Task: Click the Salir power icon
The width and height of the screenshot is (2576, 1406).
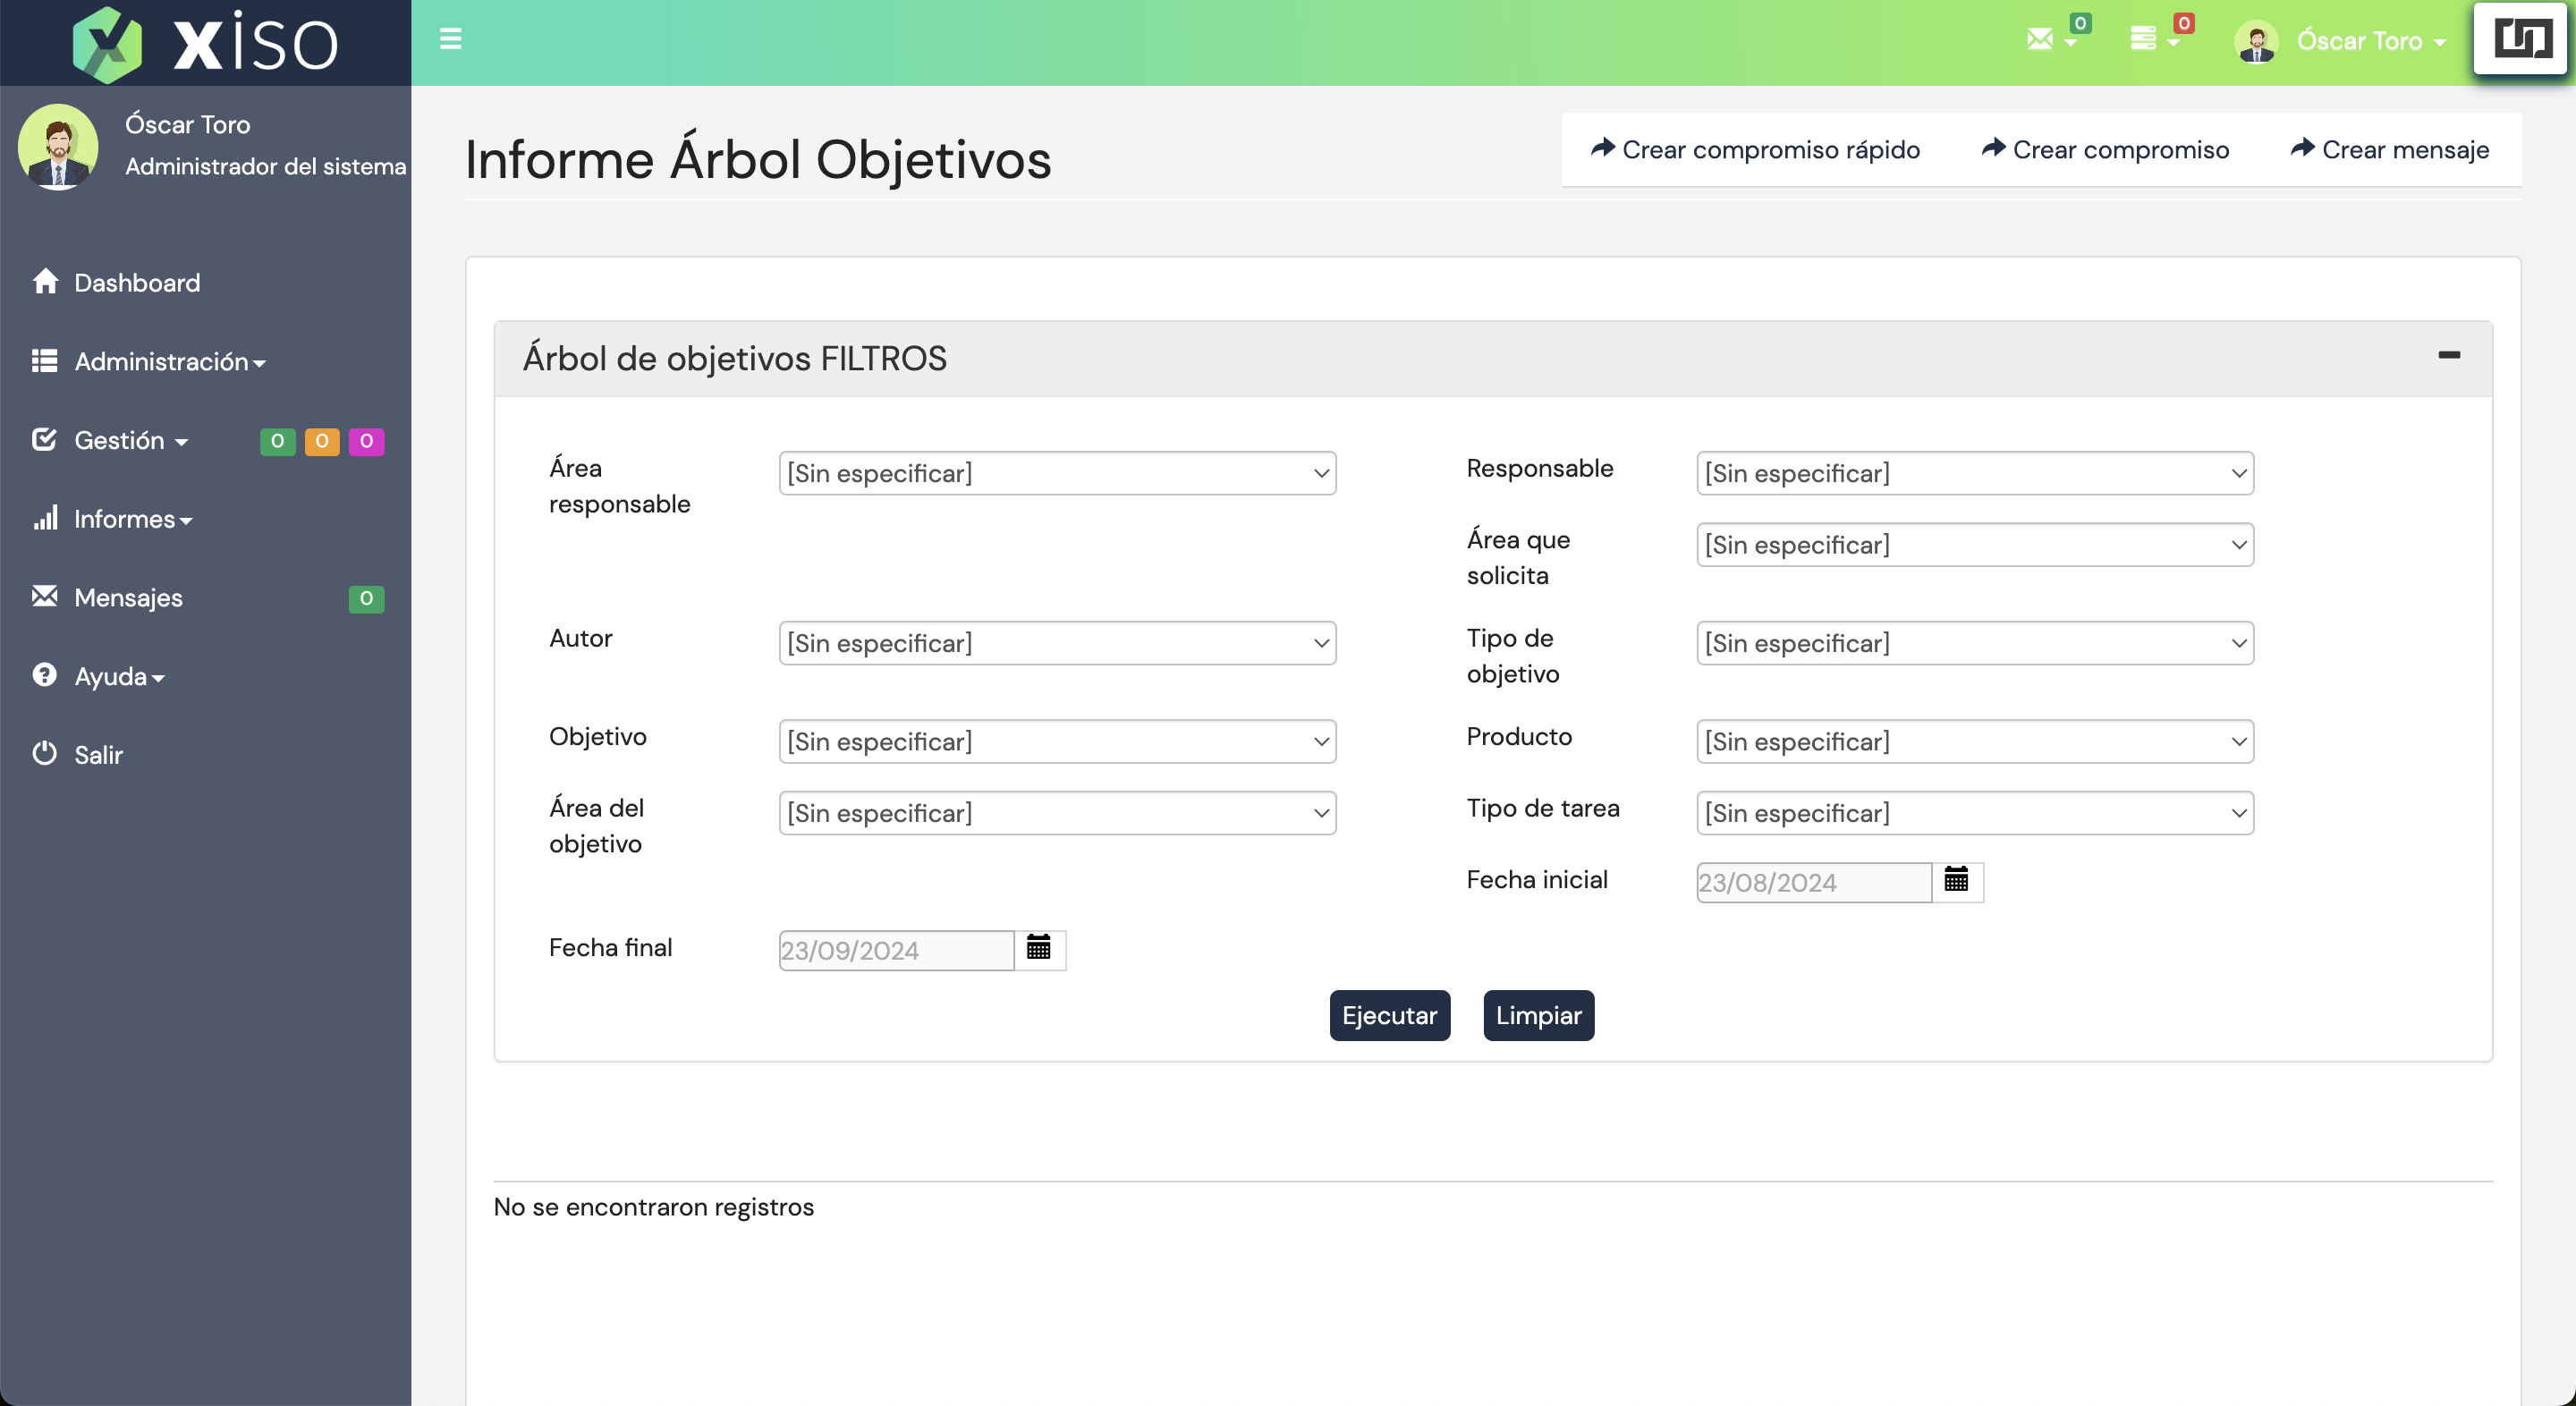Action: 44,753
